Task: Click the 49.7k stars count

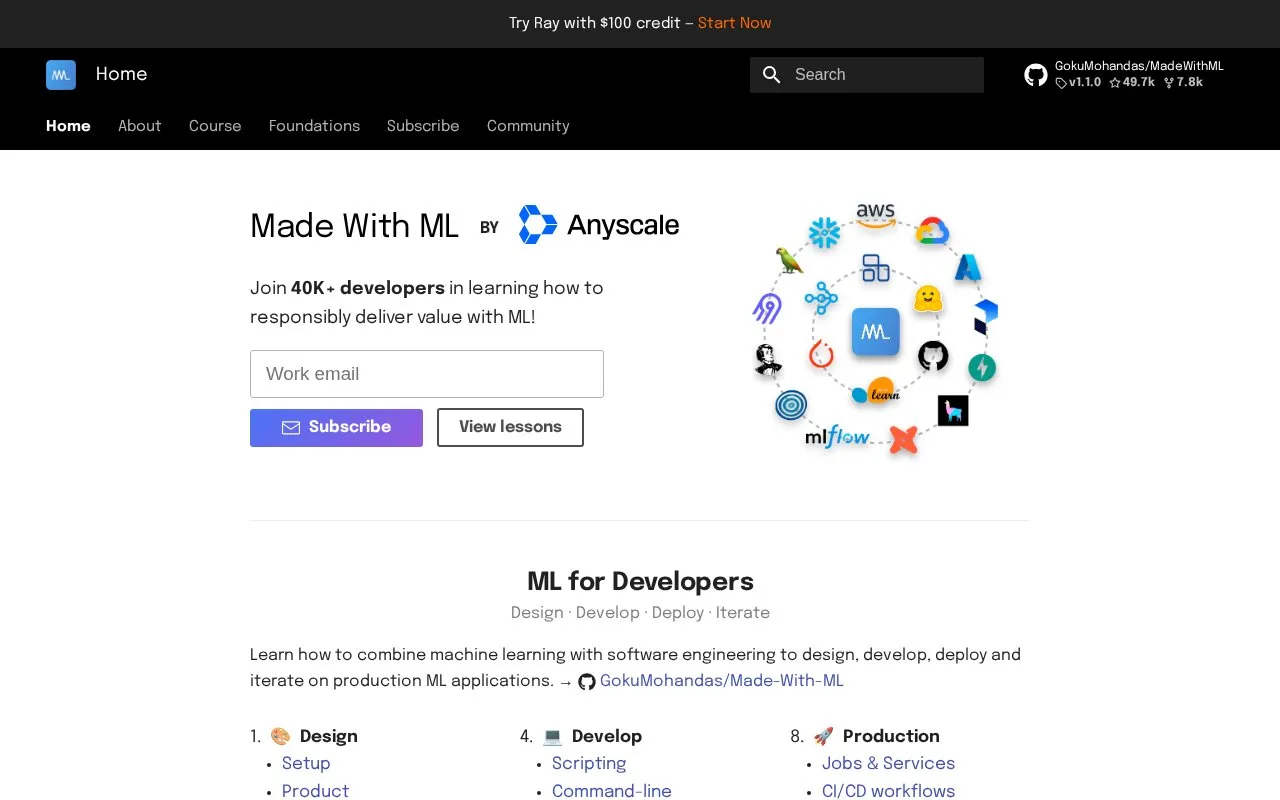Action: point(1131,83)
